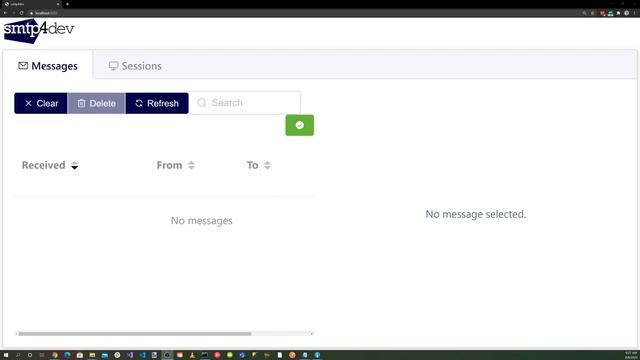Click the right arrow of message list scrollbar
This screenshot has height=360, width=640.
312,334
